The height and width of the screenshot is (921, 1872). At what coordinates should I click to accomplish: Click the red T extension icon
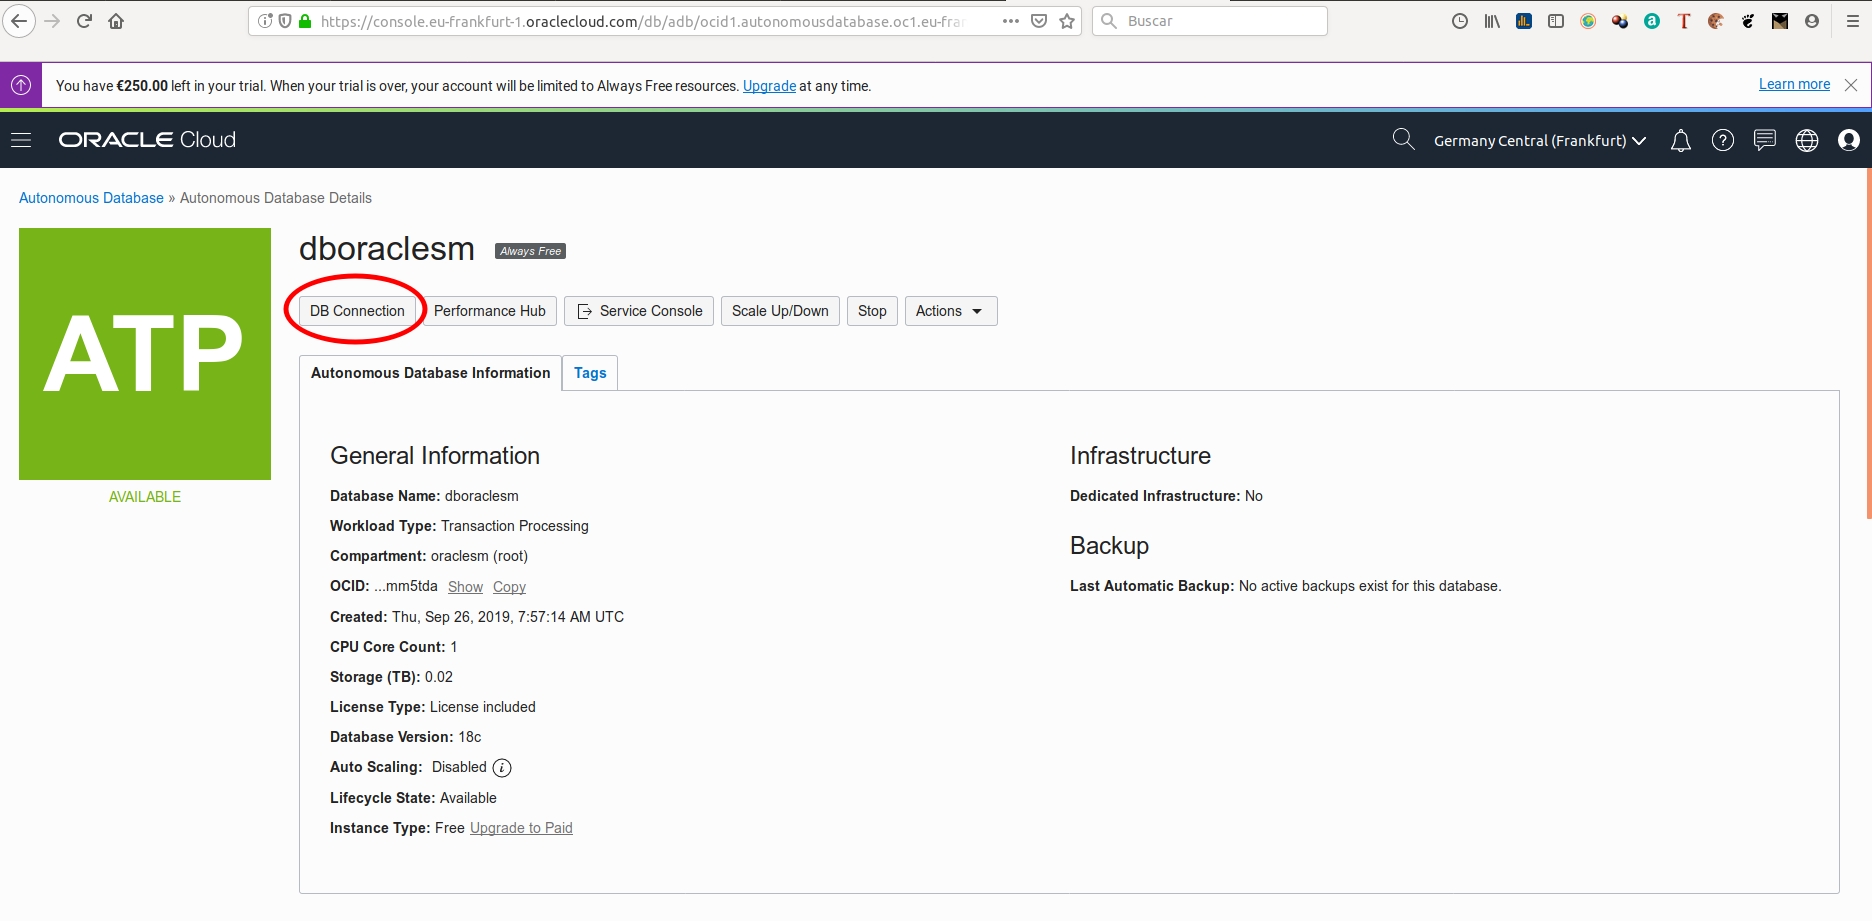[x=1684, y=21]
